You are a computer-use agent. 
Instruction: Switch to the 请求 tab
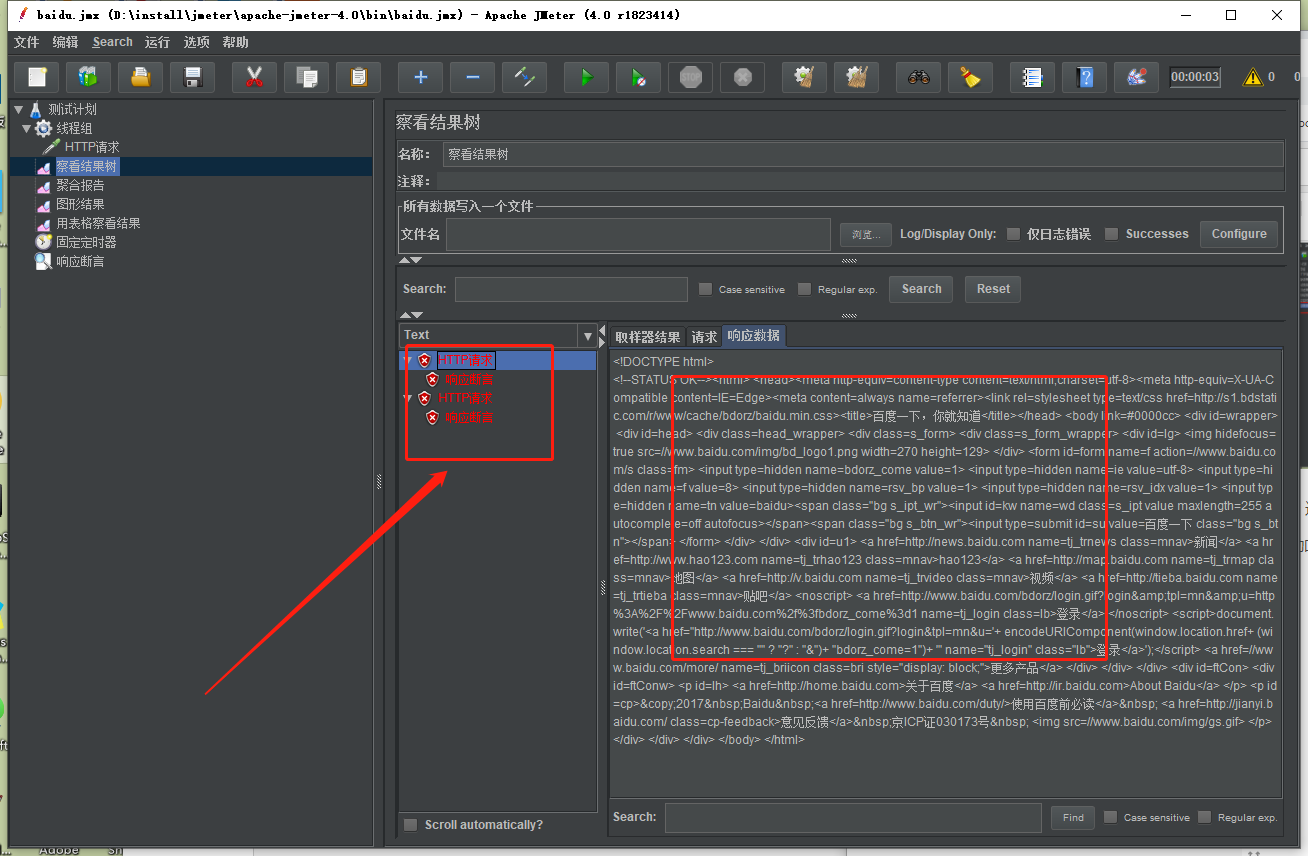point(704,337)
